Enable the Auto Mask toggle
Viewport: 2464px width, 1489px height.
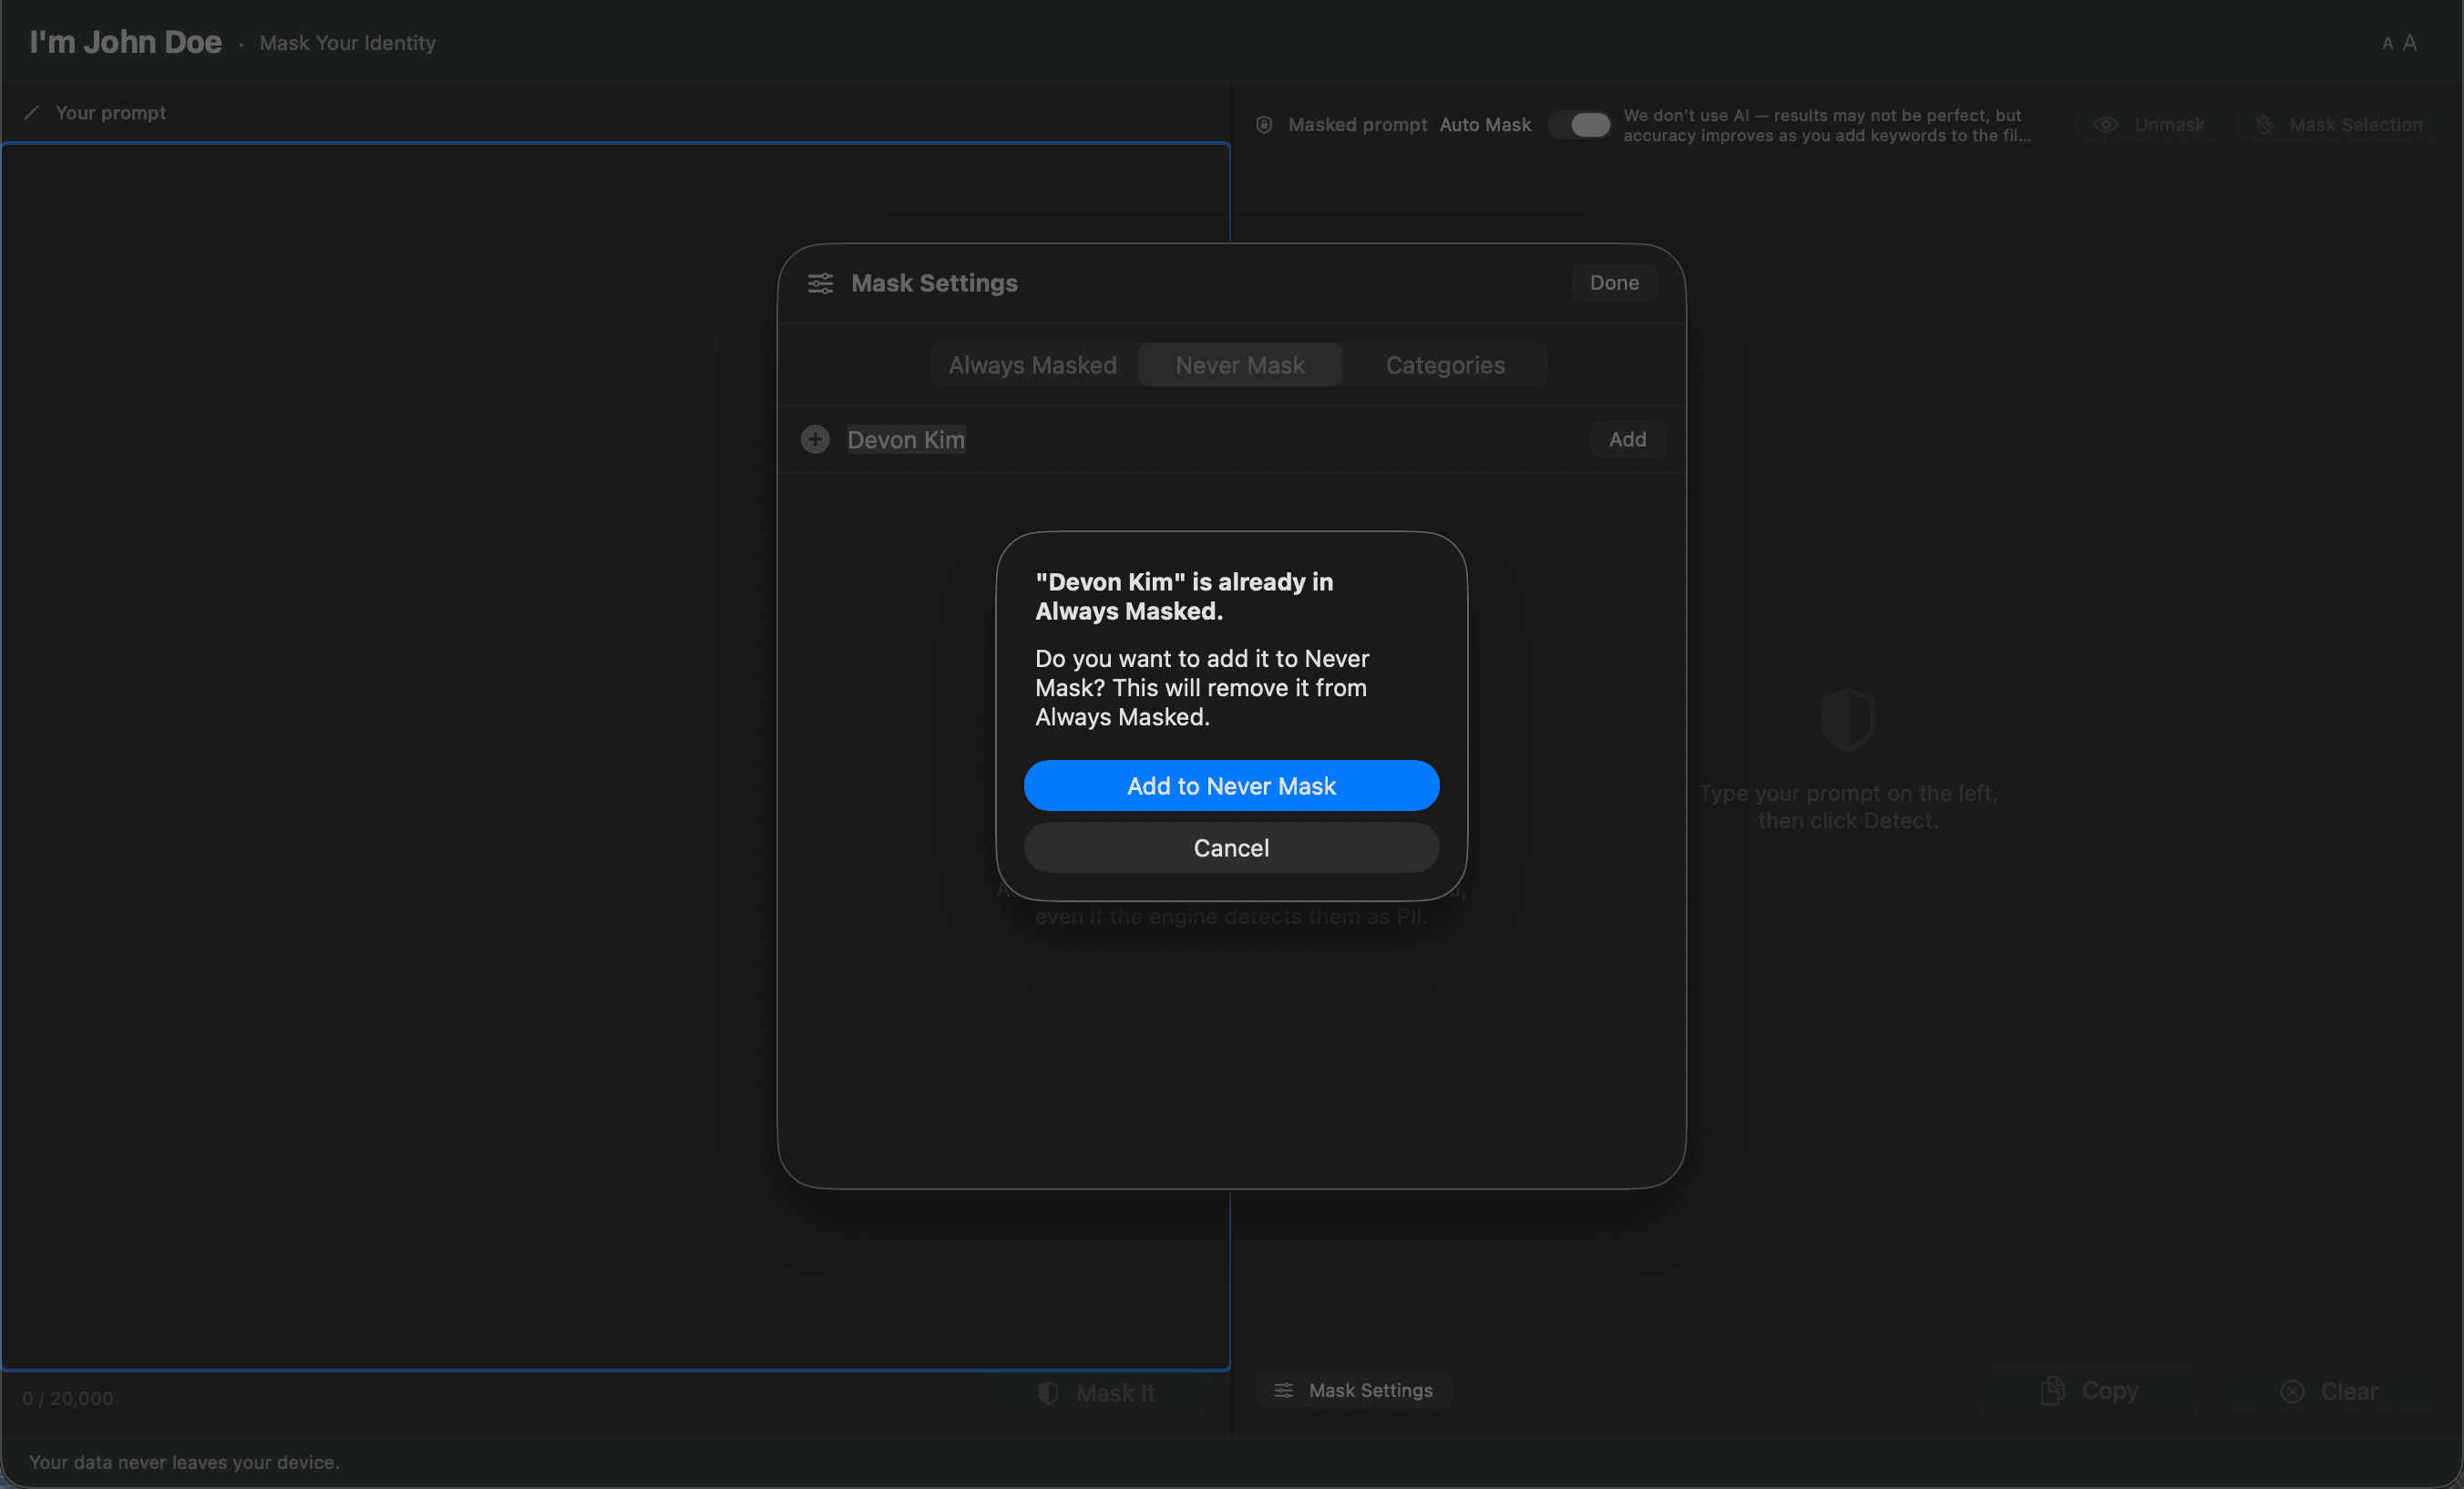click(1580, 124)
